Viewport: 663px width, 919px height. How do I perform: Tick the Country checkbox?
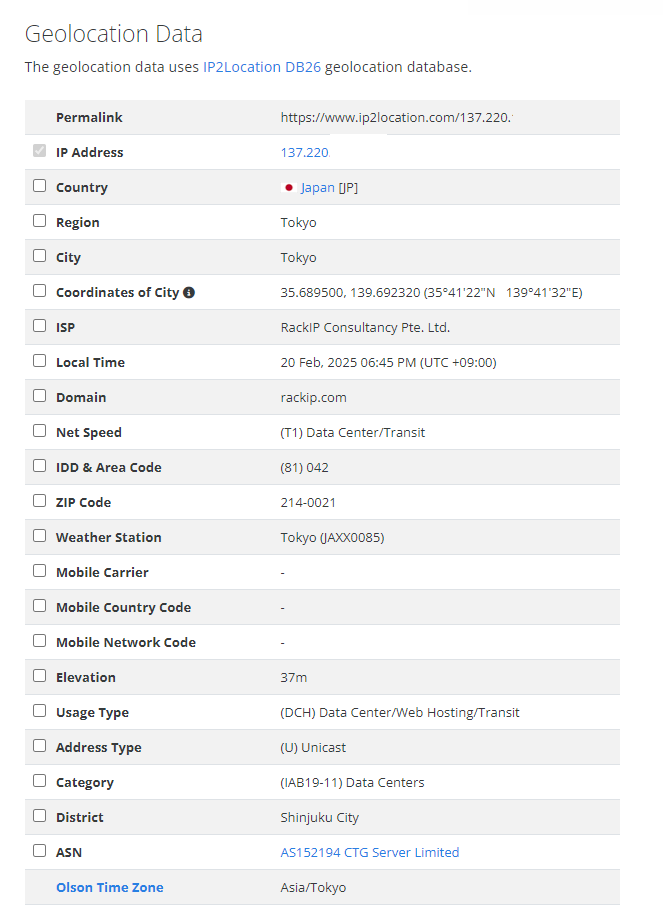39,186
